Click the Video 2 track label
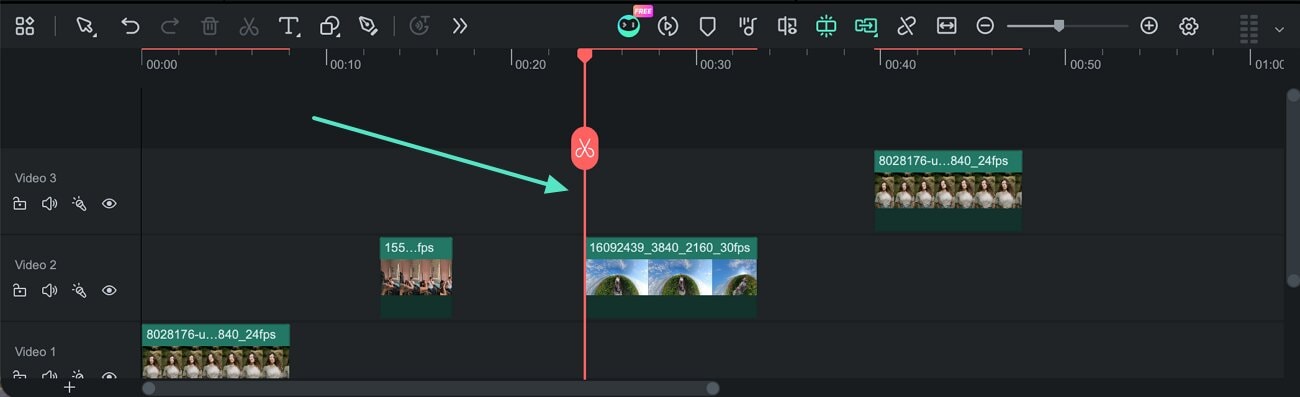 point(35,265)
